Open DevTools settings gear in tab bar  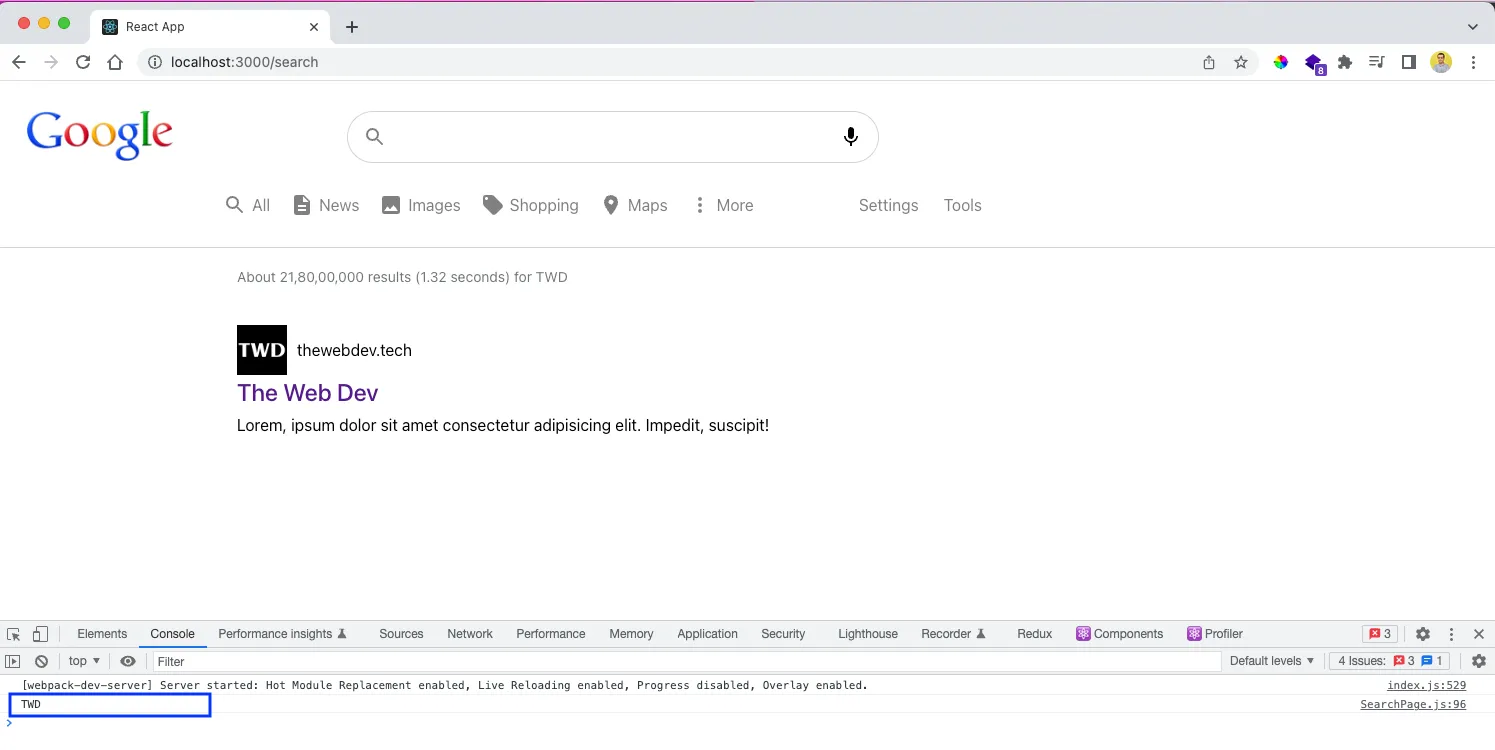point(1423,634)
